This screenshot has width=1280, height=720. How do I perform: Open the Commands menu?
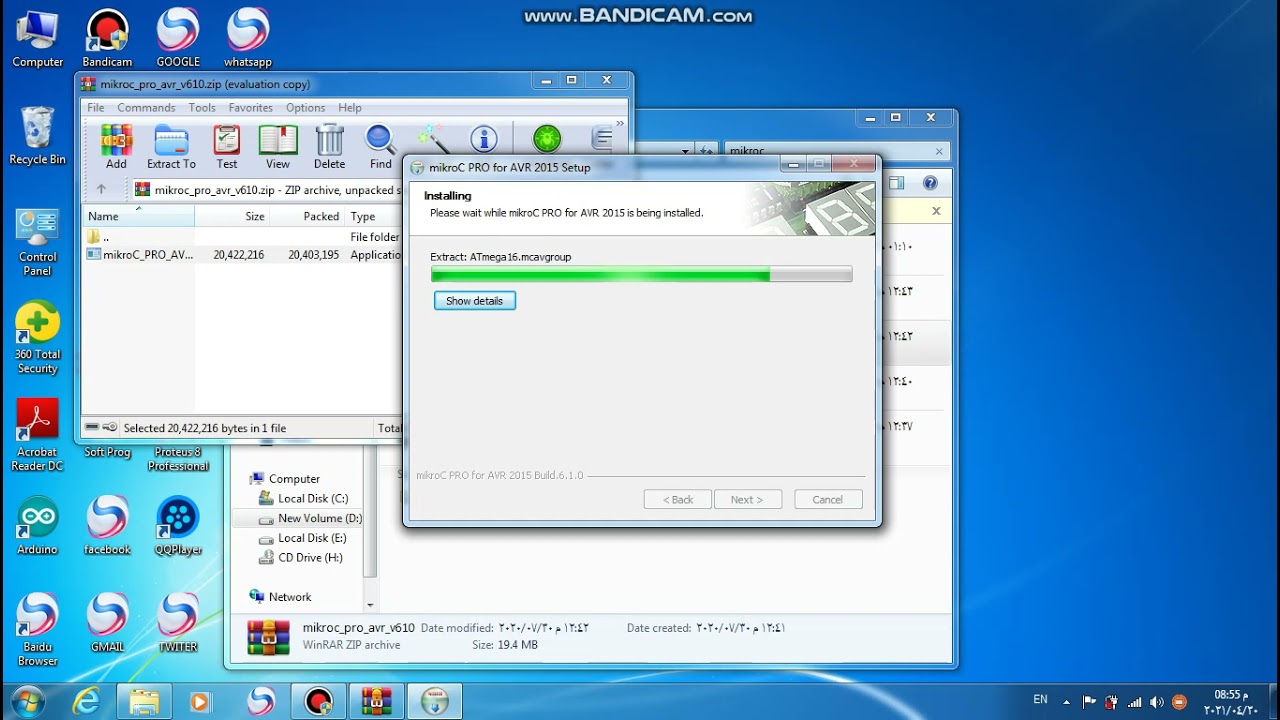coord(146,107)
